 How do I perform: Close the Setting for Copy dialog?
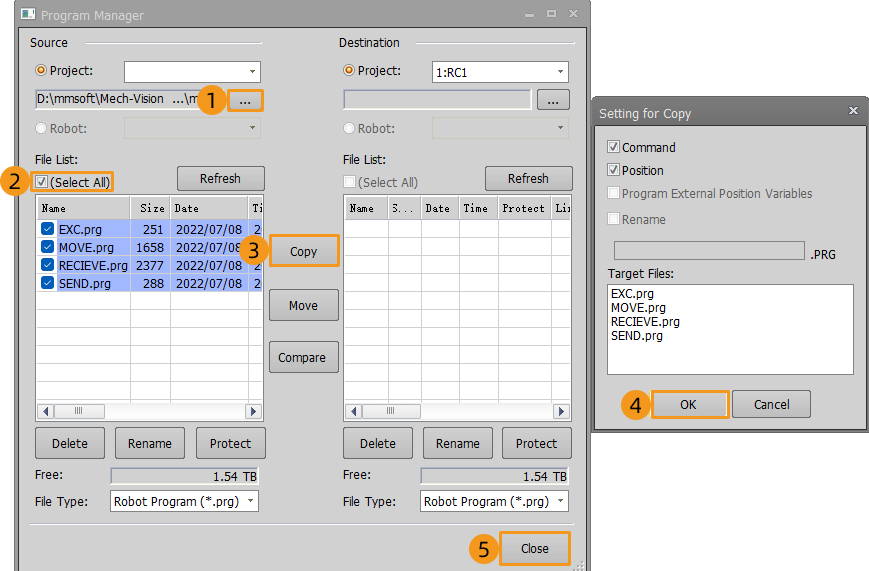853,111
